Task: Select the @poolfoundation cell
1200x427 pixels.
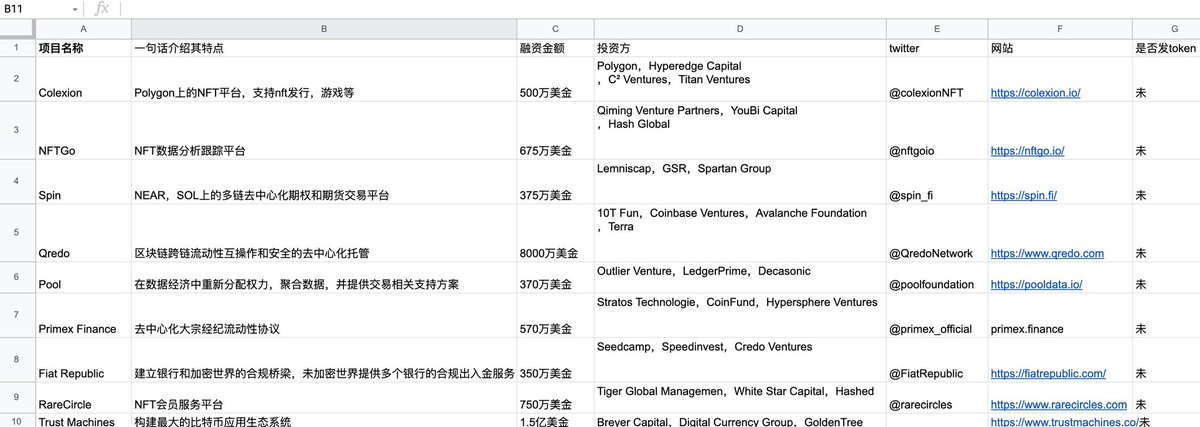Action: 936,277
